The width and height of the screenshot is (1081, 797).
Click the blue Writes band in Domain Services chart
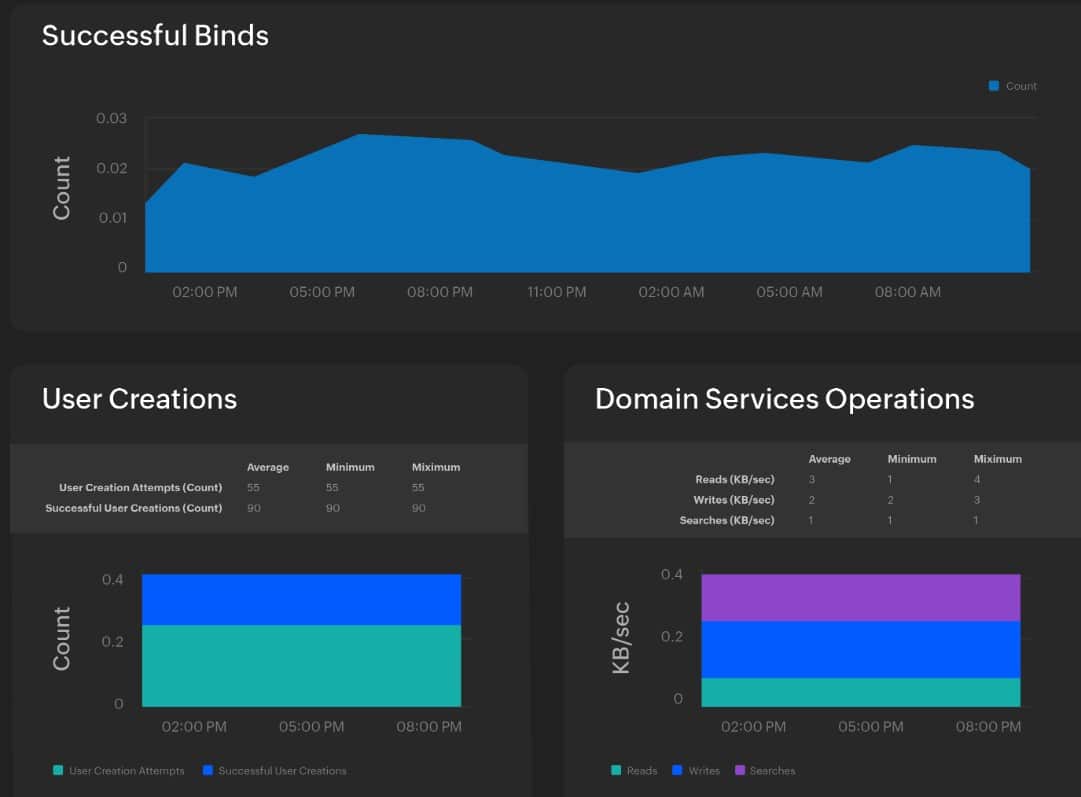(861, 649)
